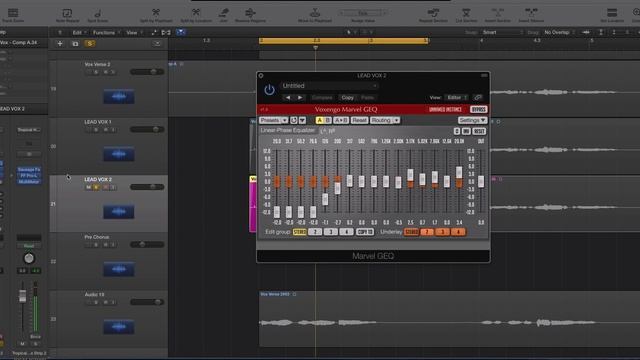Click the Track Zoom toolbar icon

pos(13,13)
